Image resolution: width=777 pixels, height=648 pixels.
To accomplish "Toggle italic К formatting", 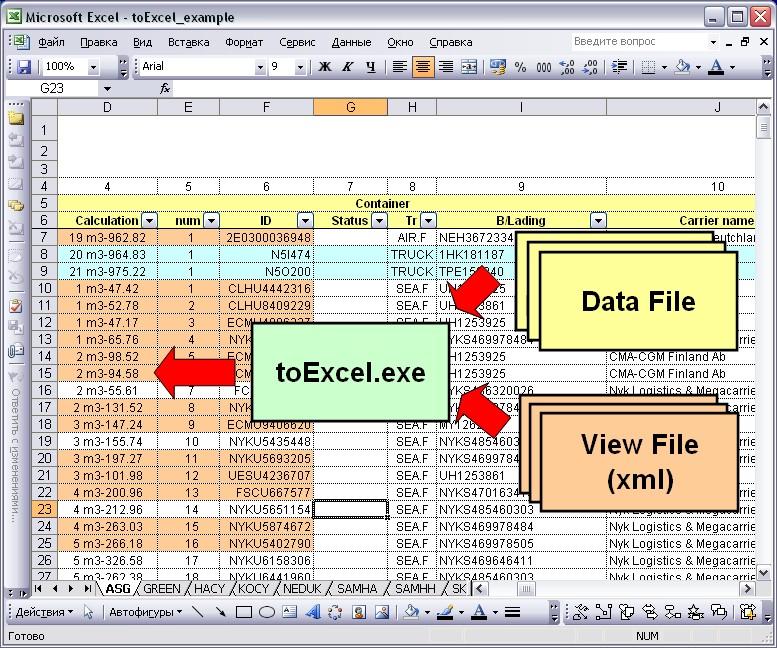I will tap(348, 66).
